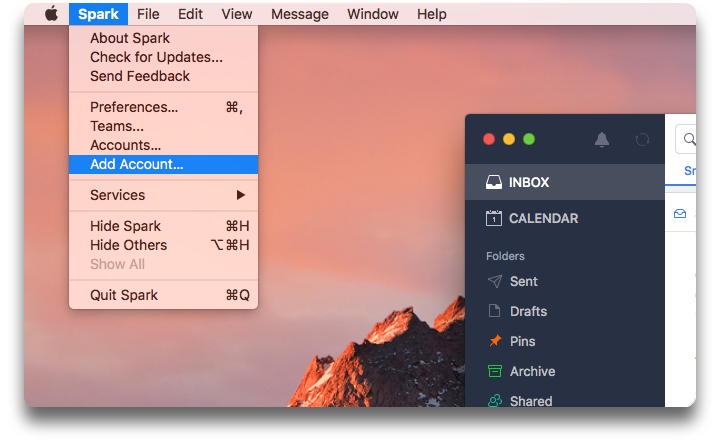The width and height of the screenshot is (720, 440).
Task: Open the Apple menu icon
Action: click(x=51, y=14)
